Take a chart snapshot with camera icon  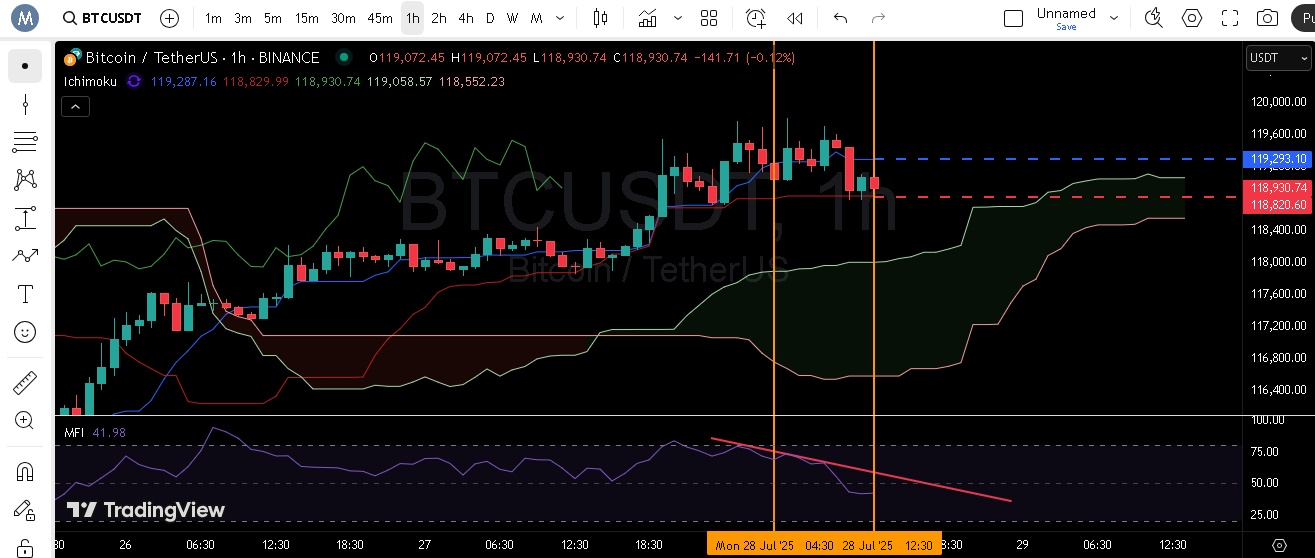[1267, 18]
